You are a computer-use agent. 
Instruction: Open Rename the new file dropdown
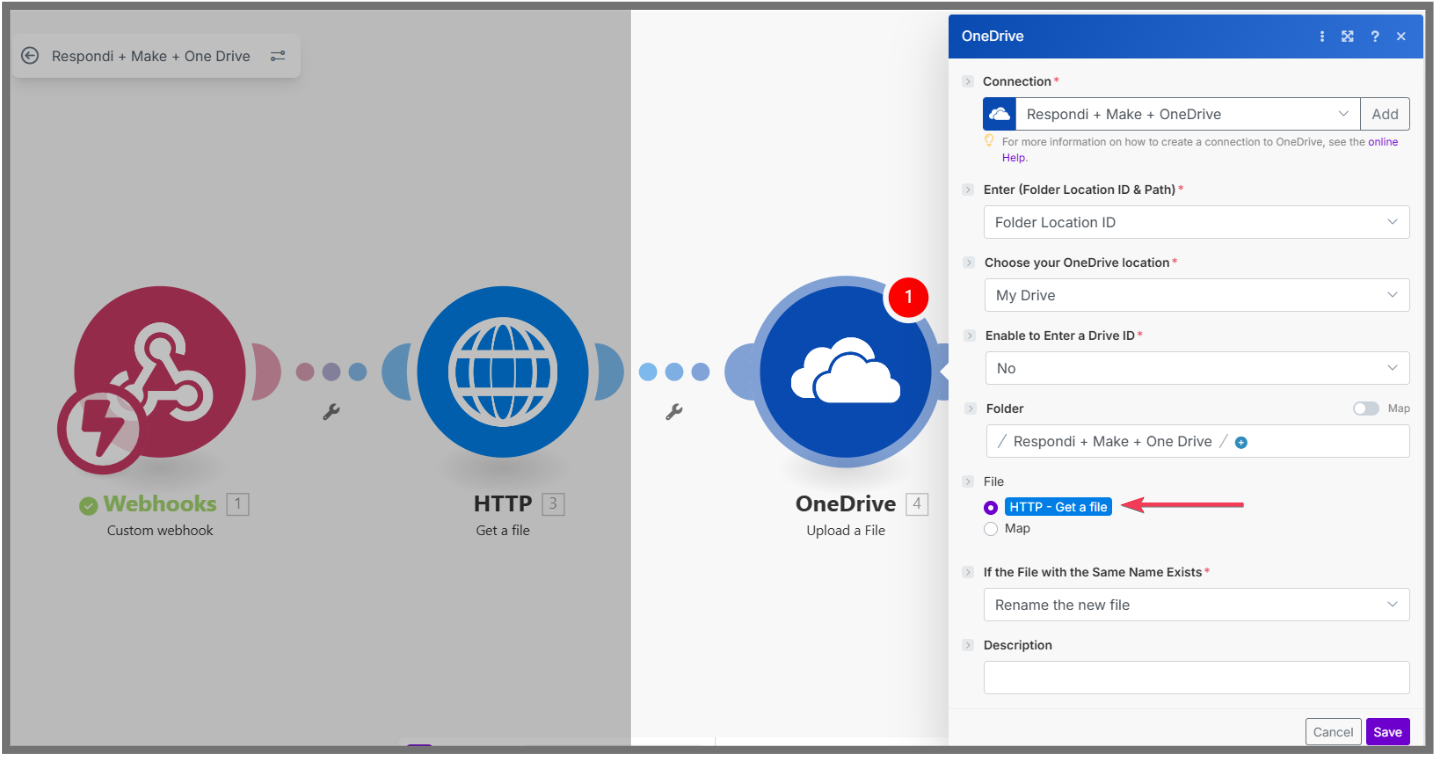click(x=1197, y=605)
